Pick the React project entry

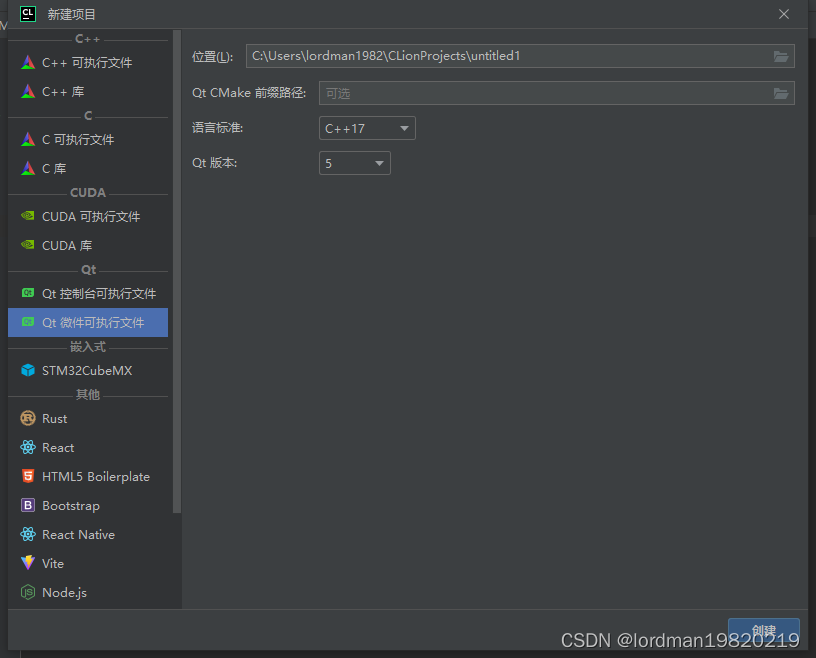[88, 447]
